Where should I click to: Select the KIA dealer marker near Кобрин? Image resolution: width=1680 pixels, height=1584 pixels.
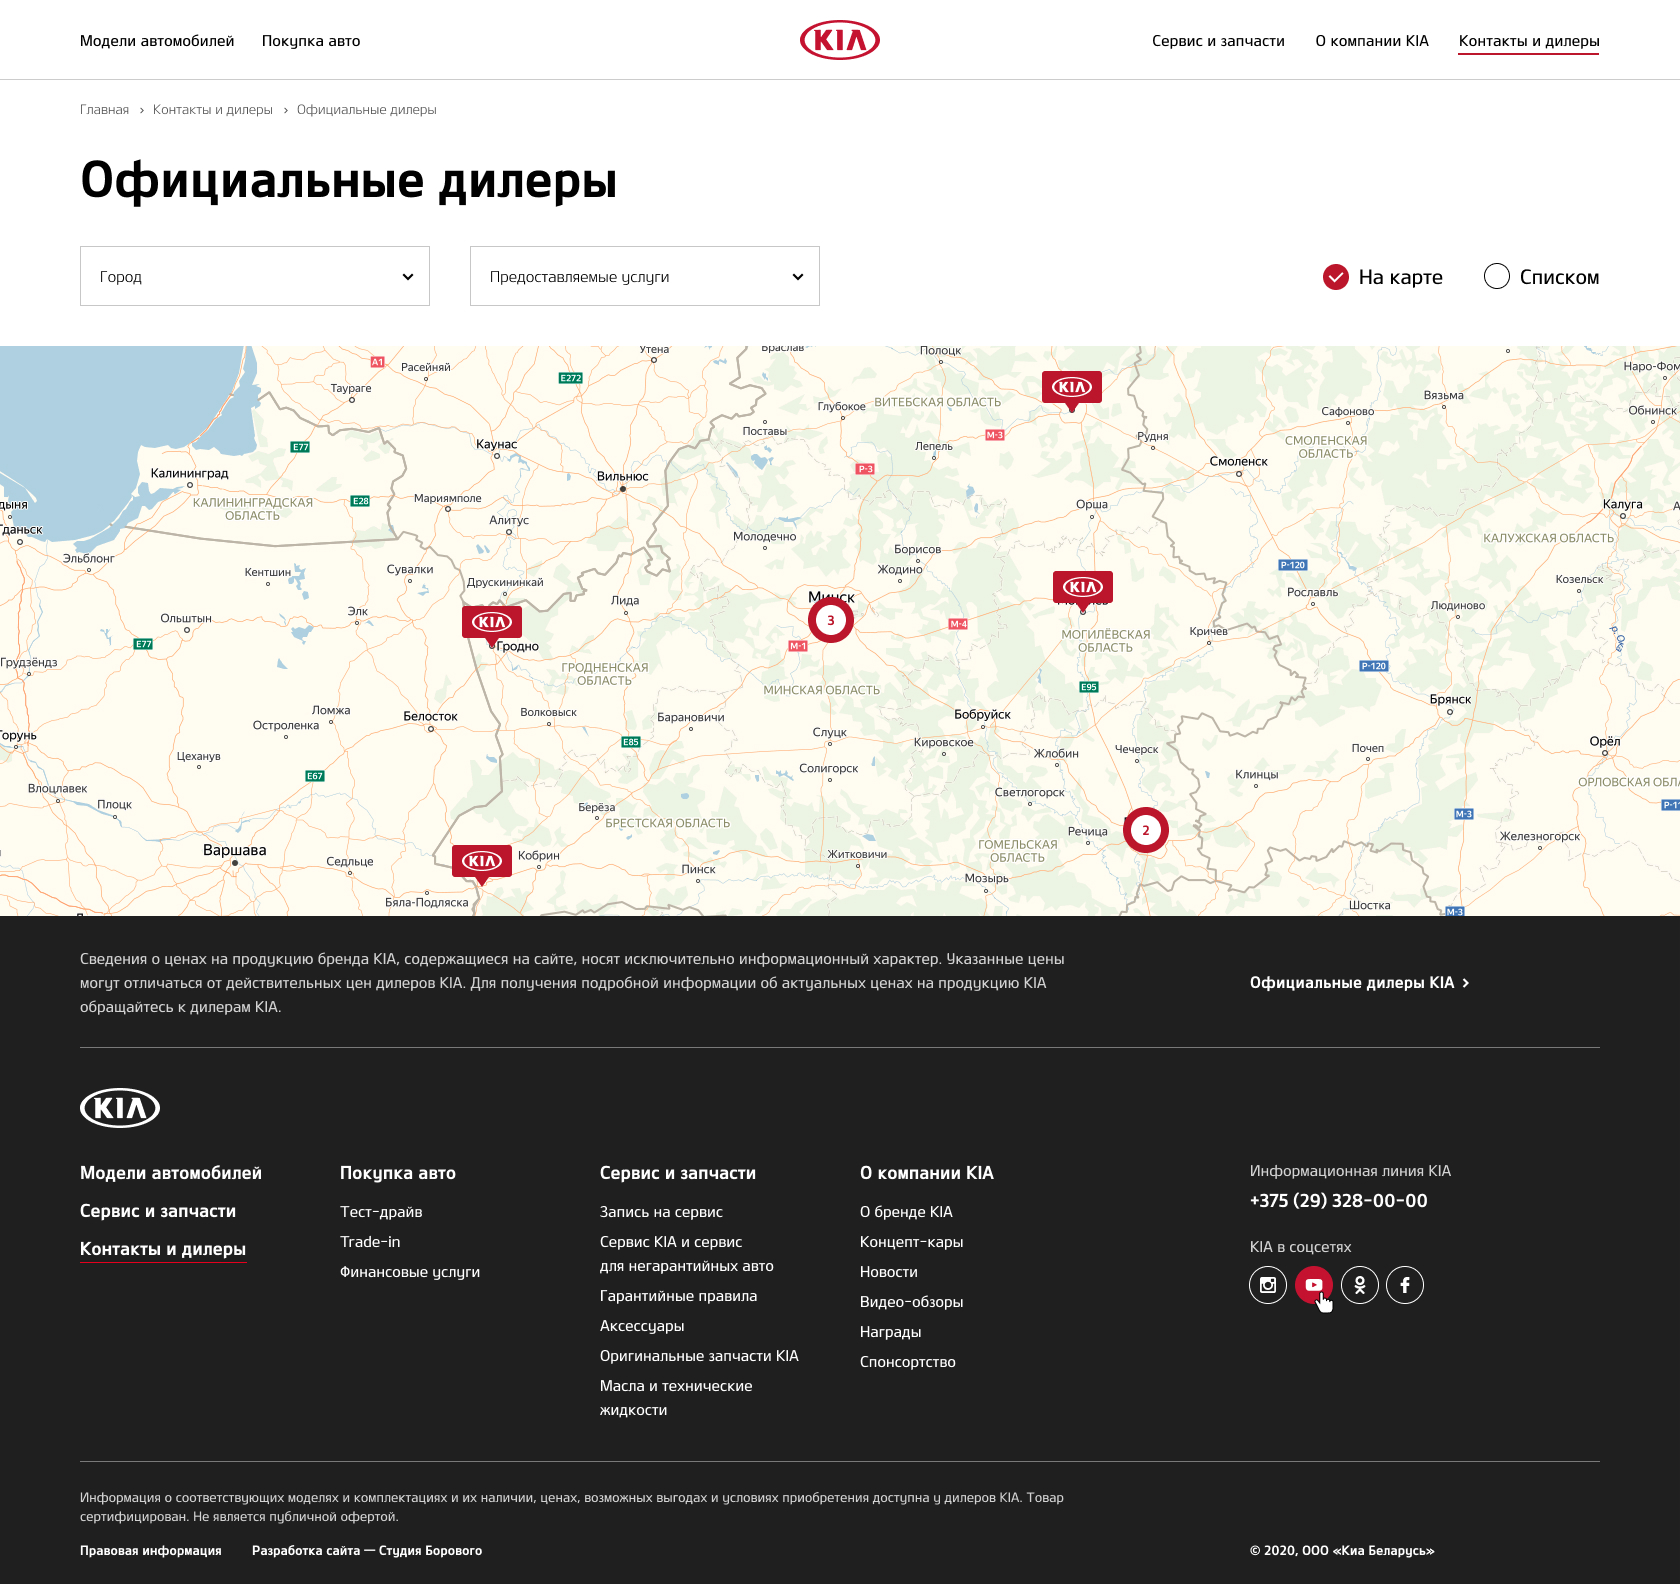click(482, 863)
